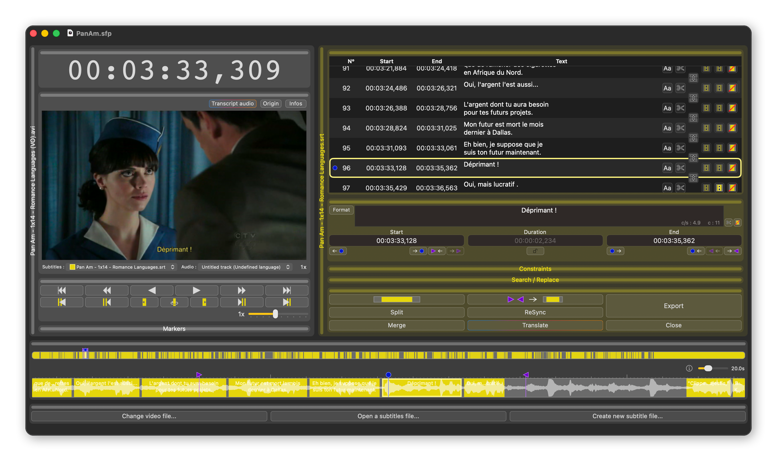777x461 pixels.
Task: Jump to the video start
Action: pyautogui.click(x=61, y=290)
